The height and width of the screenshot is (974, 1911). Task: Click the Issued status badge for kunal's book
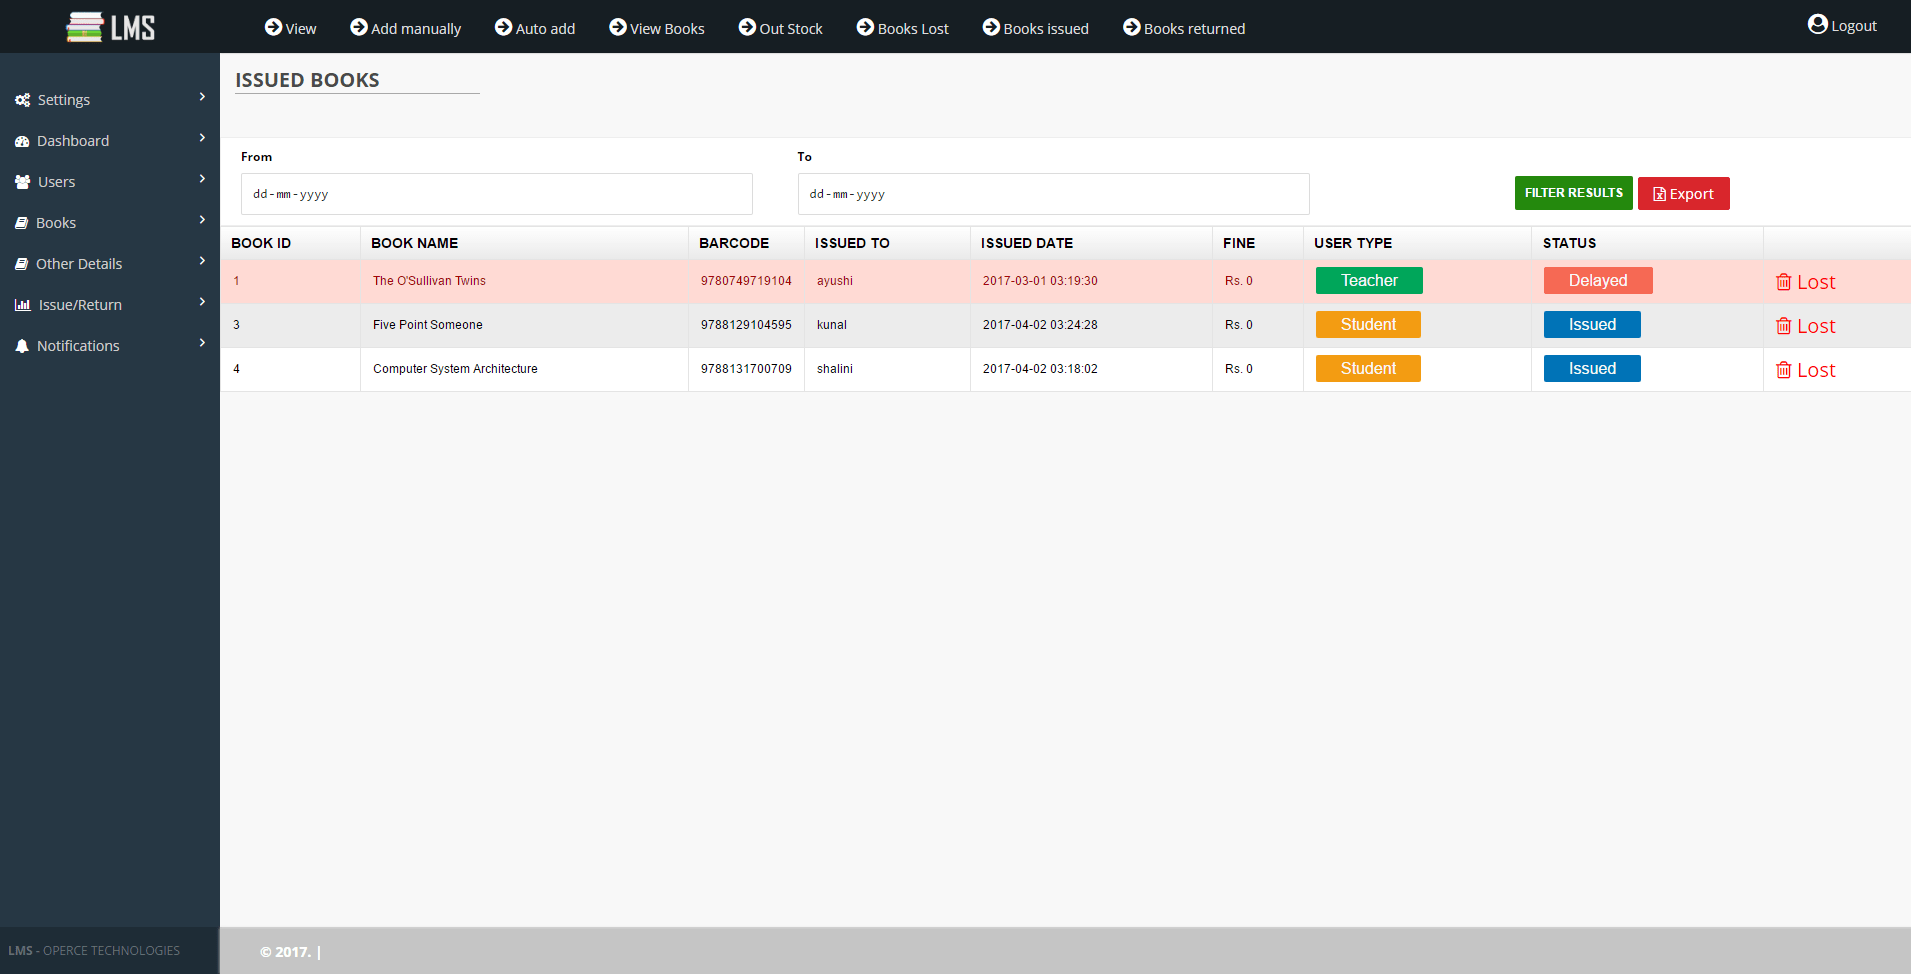(1591, 324)
